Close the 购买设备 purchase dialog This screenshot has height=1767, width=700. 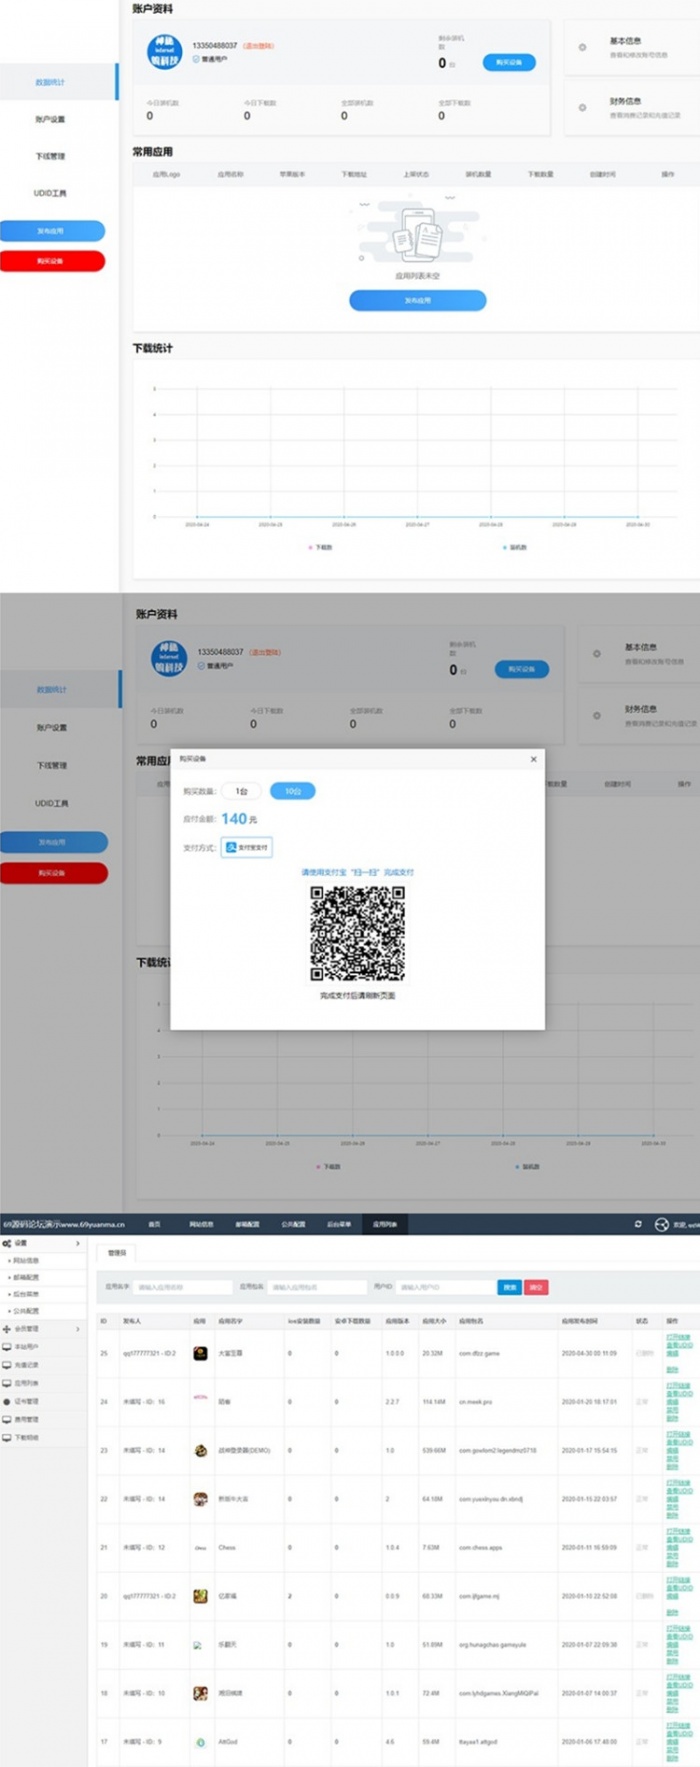[x=533, y=759]
